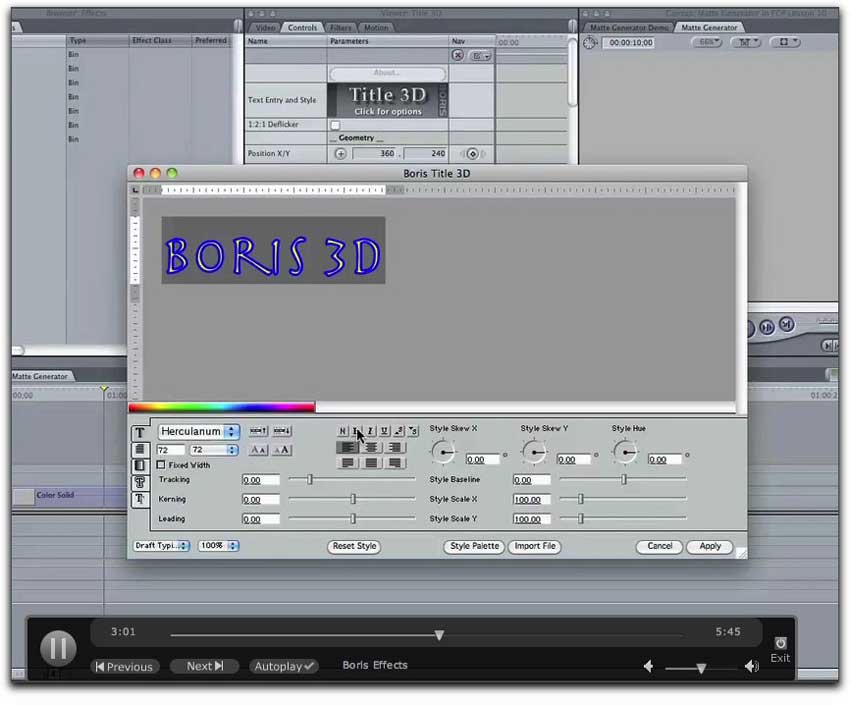
Task: Click Position X/Y crosshair point button
Action: tap(340, 154)
